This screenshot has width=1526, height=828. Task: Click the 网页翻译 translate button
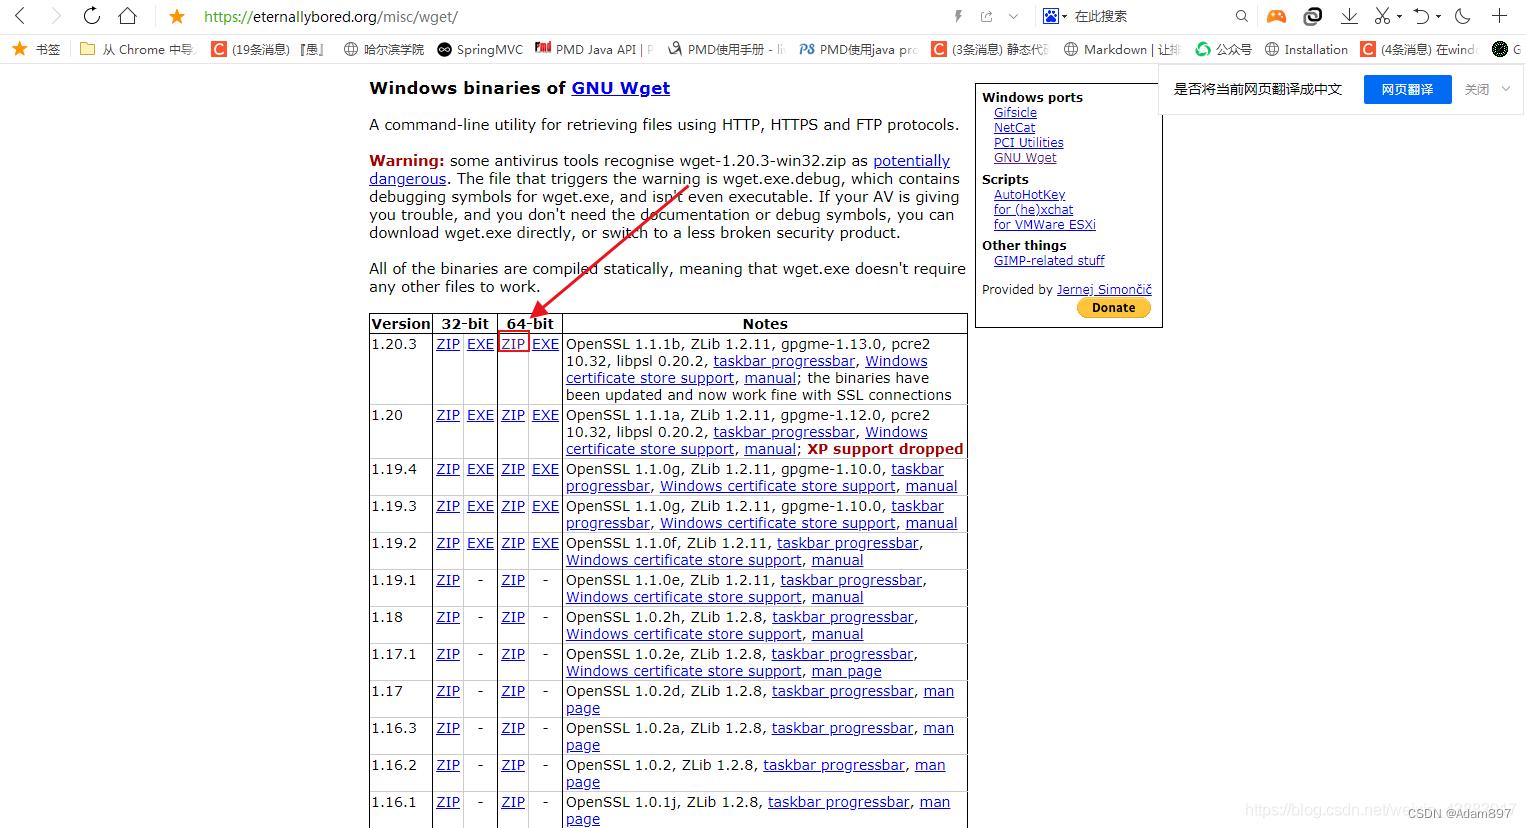coord(1407,89)
